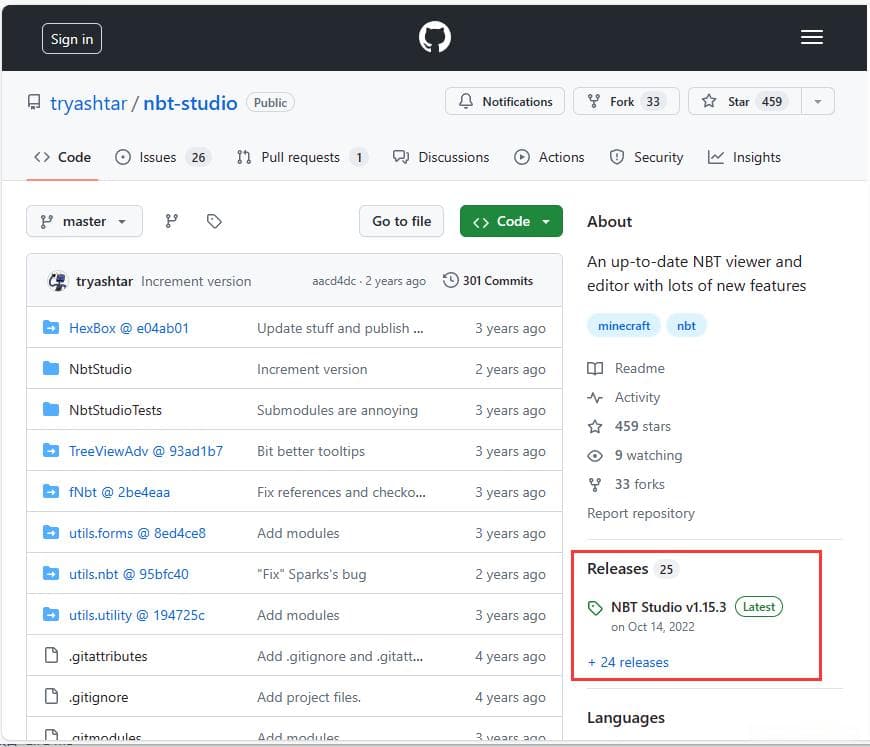This screenshot has width=870, height=747.
Task: Open commit hash aacd4dc
Action: click(334, 281)
